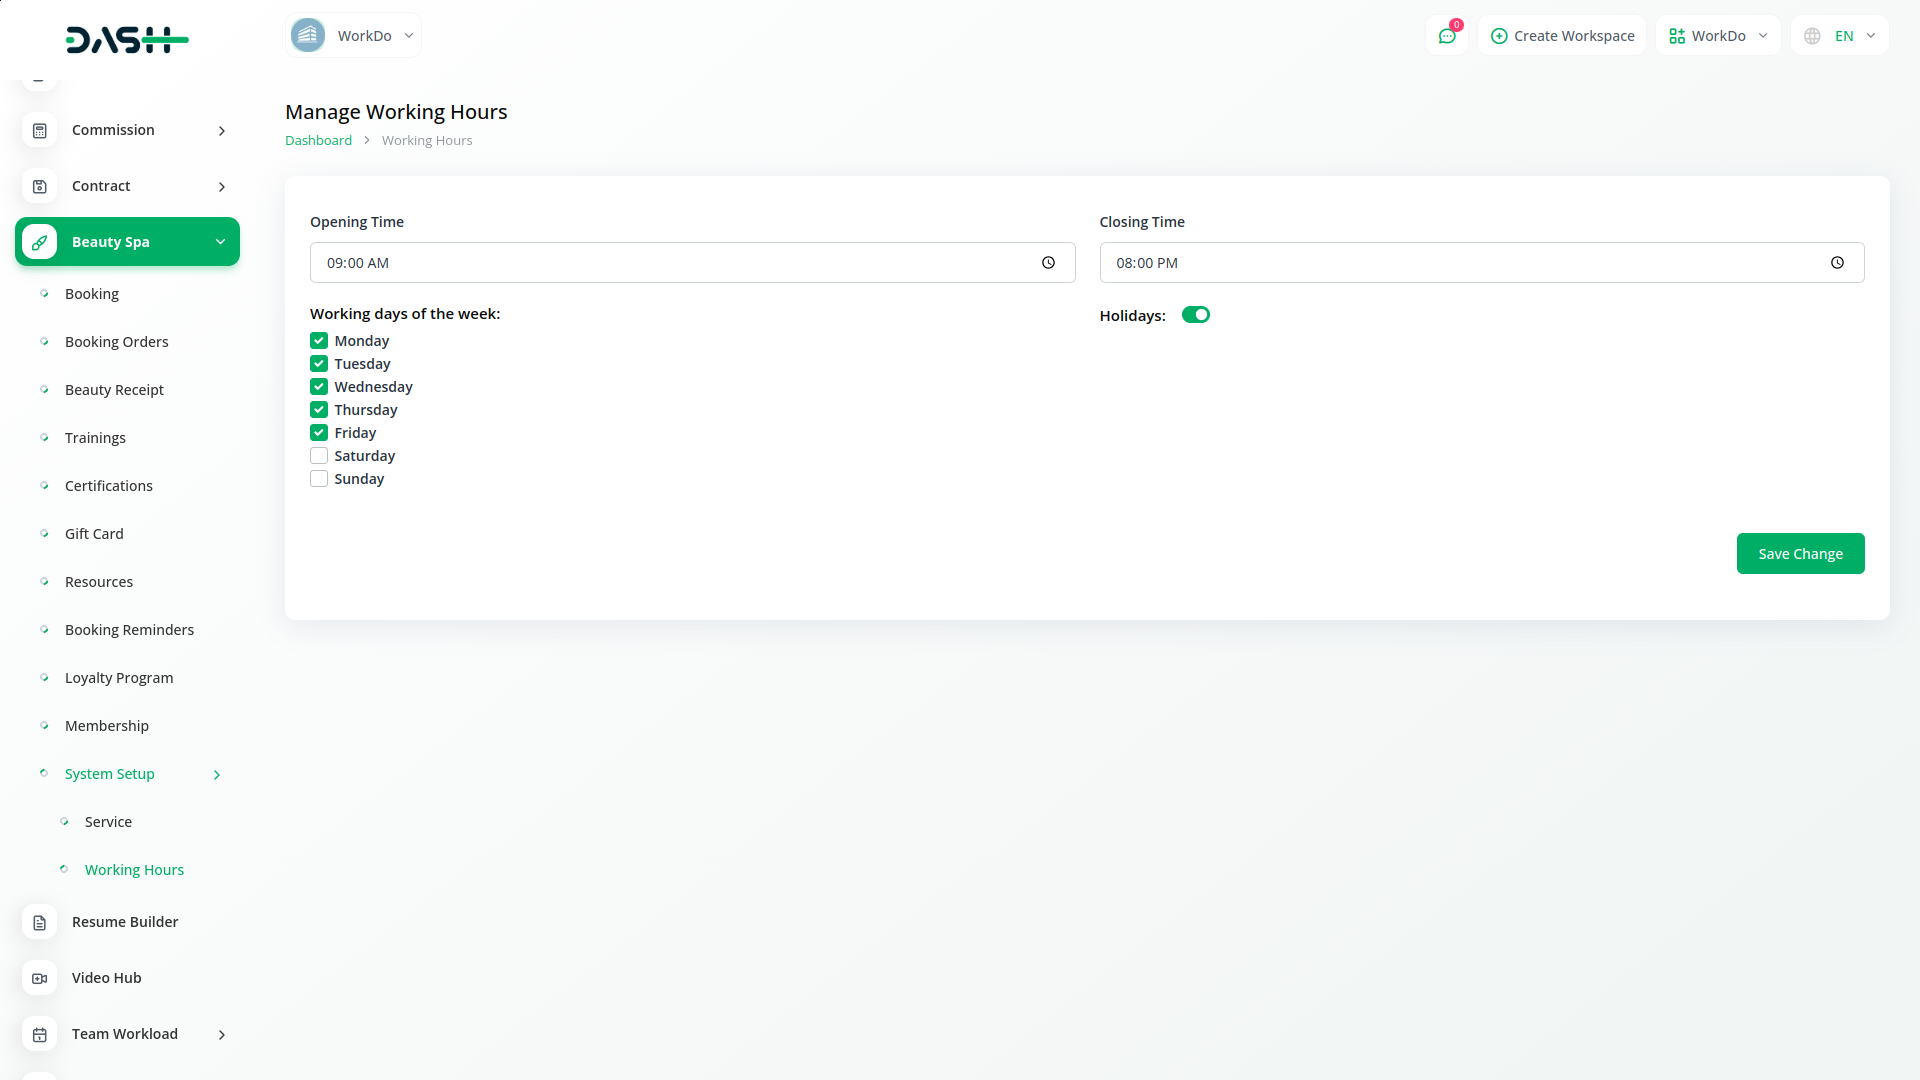Click the Save Change button
Screen dimensions: 1920x1080
point(1800,554)
